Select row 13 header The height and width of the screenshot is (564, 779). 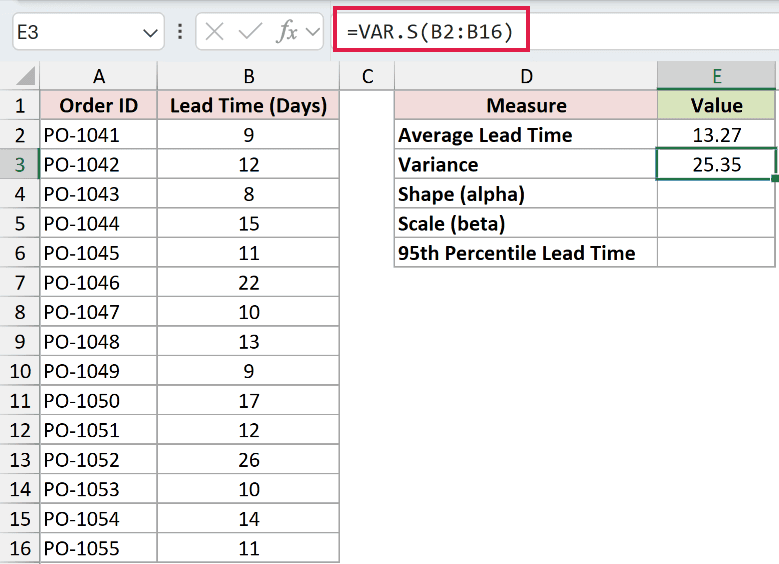pos(20,460)
